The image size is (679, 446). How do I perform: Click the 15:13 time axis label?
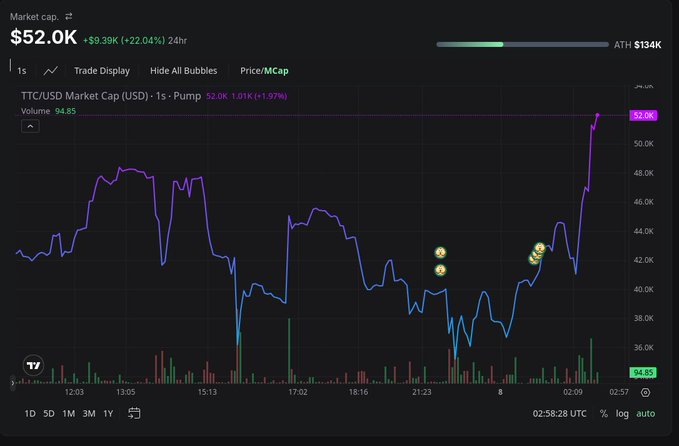pyautogui.click(x=207, y=392)
